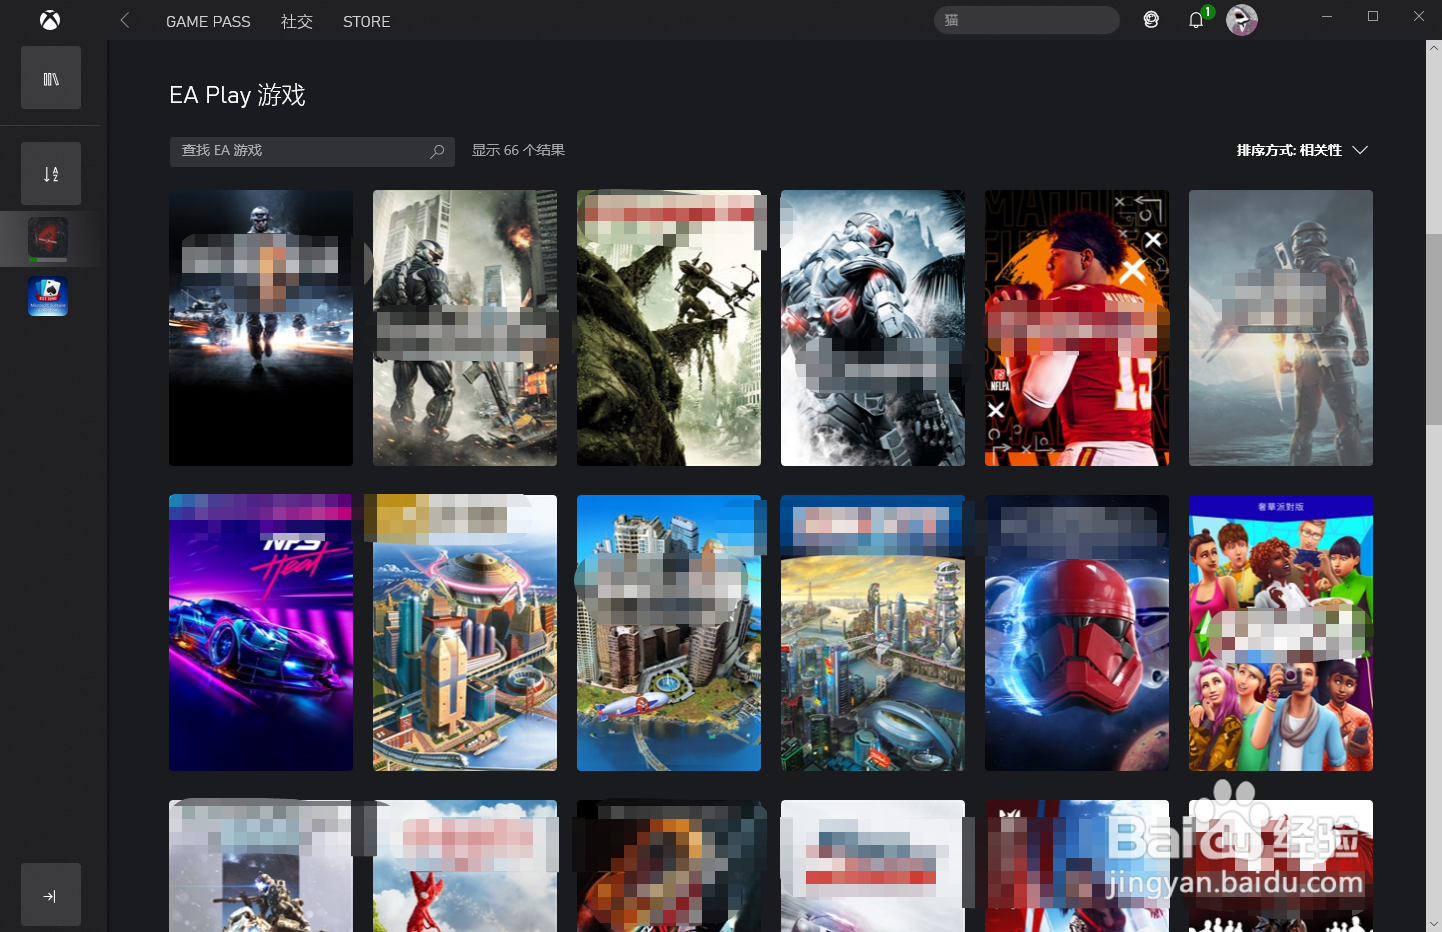Open The Sims 4 group cover
Viewport: 1442px width, 932px height.
[x=1281, y=632]
